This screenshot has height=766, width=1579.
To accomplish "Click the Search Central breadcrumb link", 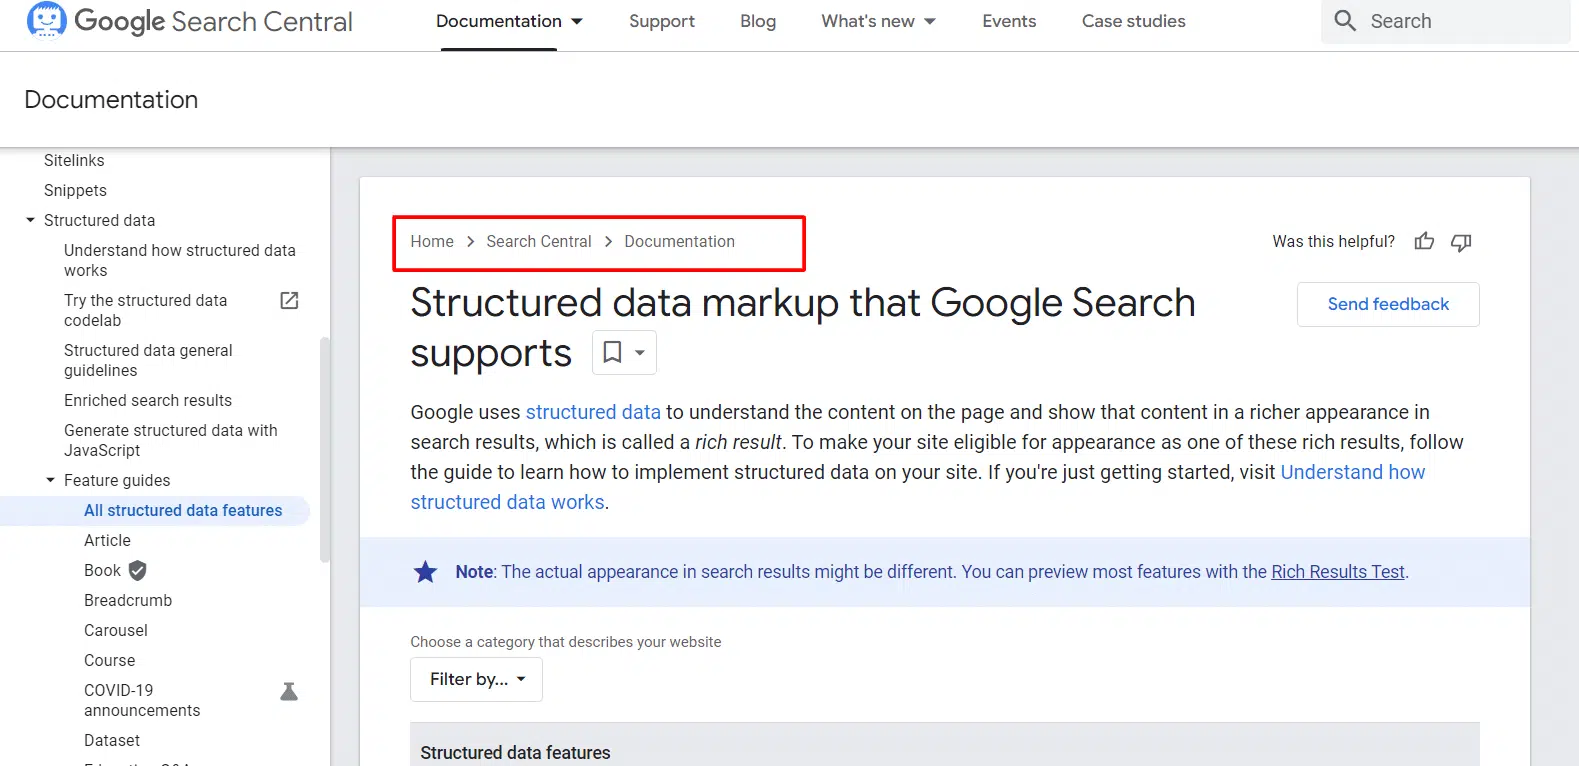I will point(539,241).
